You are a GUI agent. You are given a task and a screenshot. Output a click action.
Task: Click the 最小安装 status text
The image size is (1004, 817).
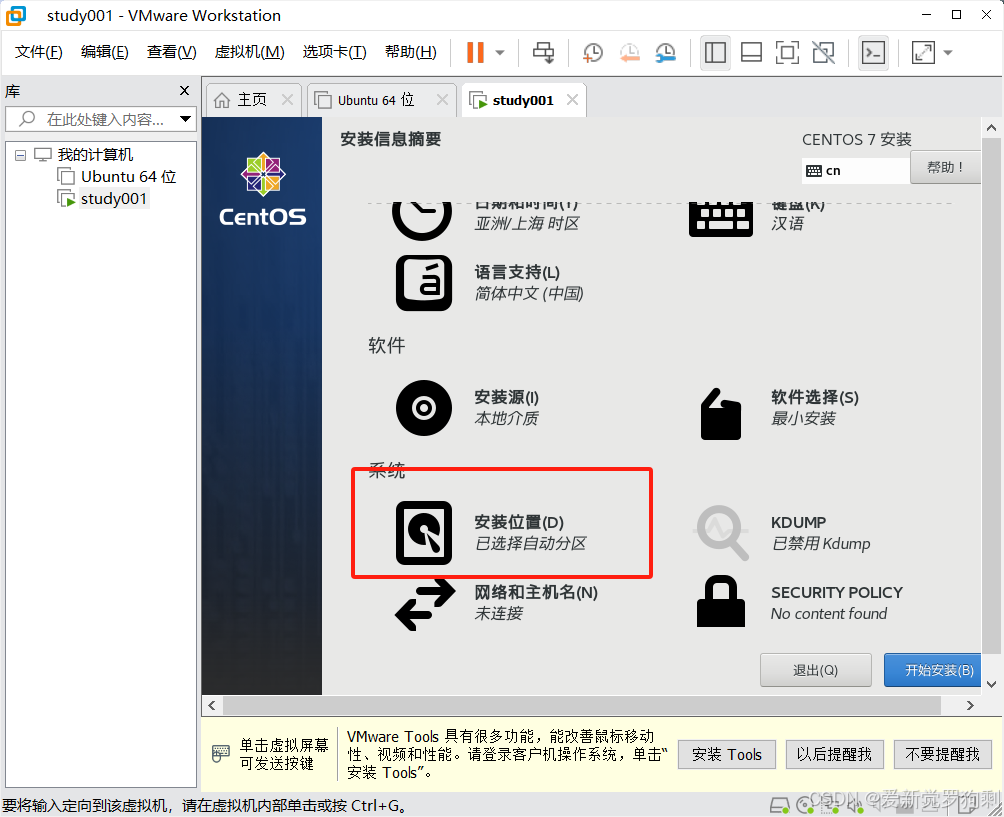[x=803, y=419]
